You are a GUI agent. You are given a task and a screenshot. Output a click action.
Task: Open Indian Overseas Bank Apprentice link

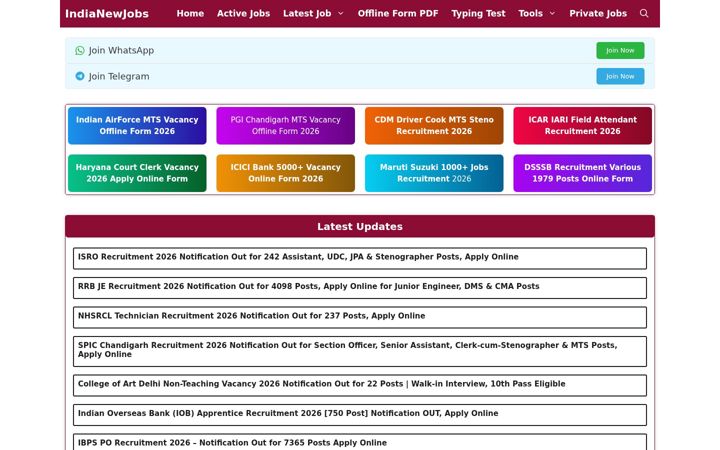click(x=288, y=413)
